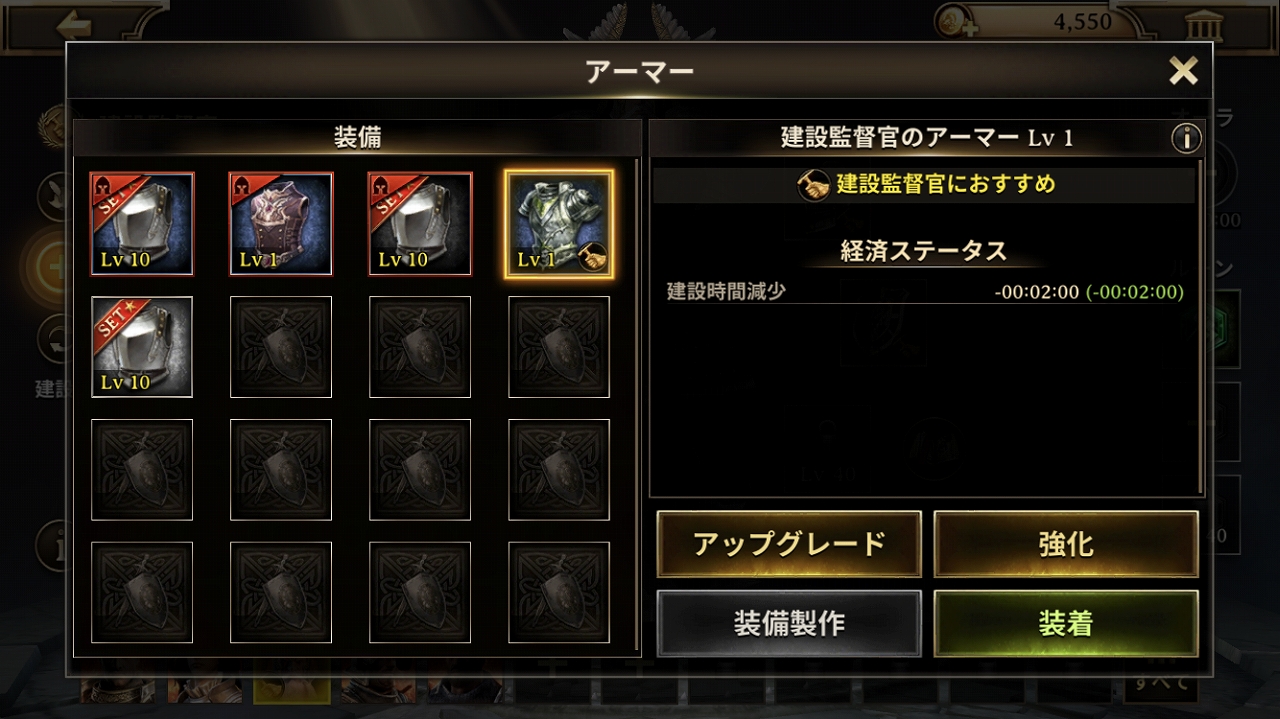Close the アーマー dialog with the X
The image size is (1280, 719).
(x=1184, y=70)
